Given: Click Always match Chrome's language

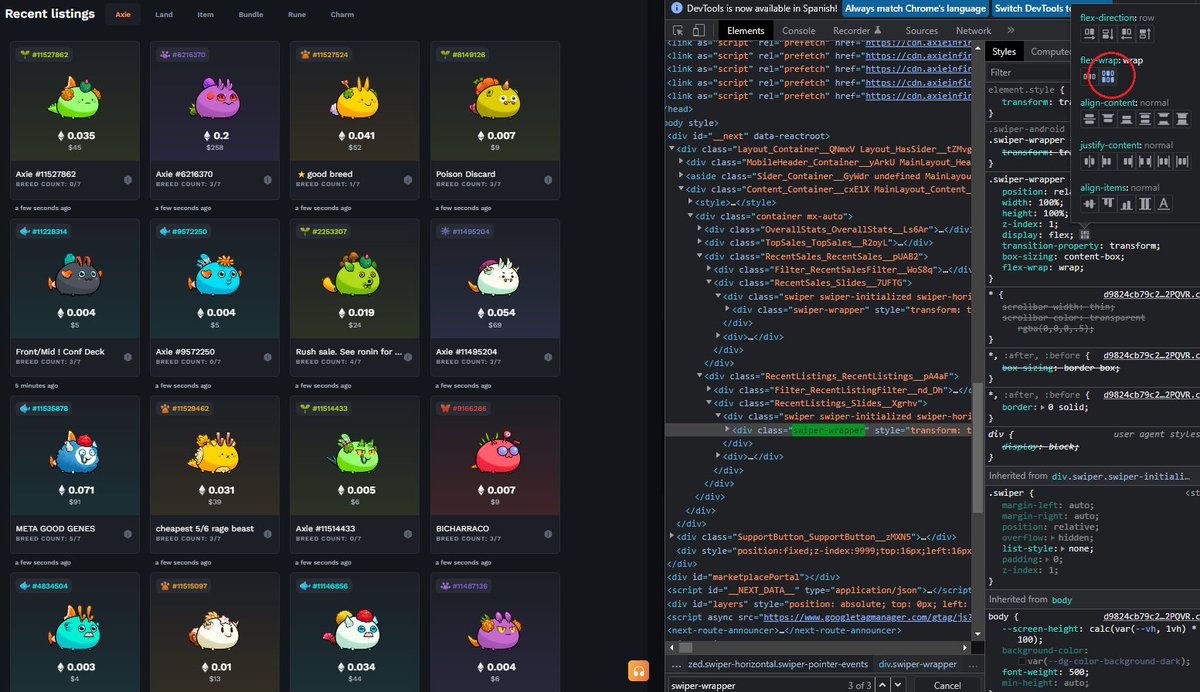Looking at the screenshot, I should [x=915, y=8].
